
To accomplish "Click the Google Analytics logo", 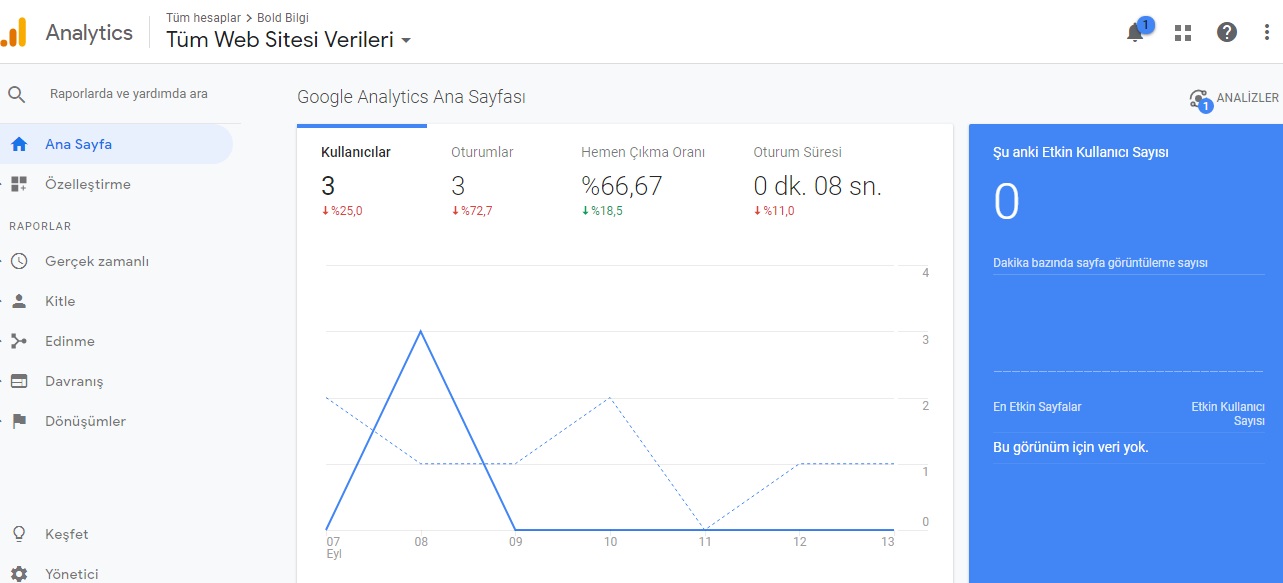I will click(x=13, y=33).
